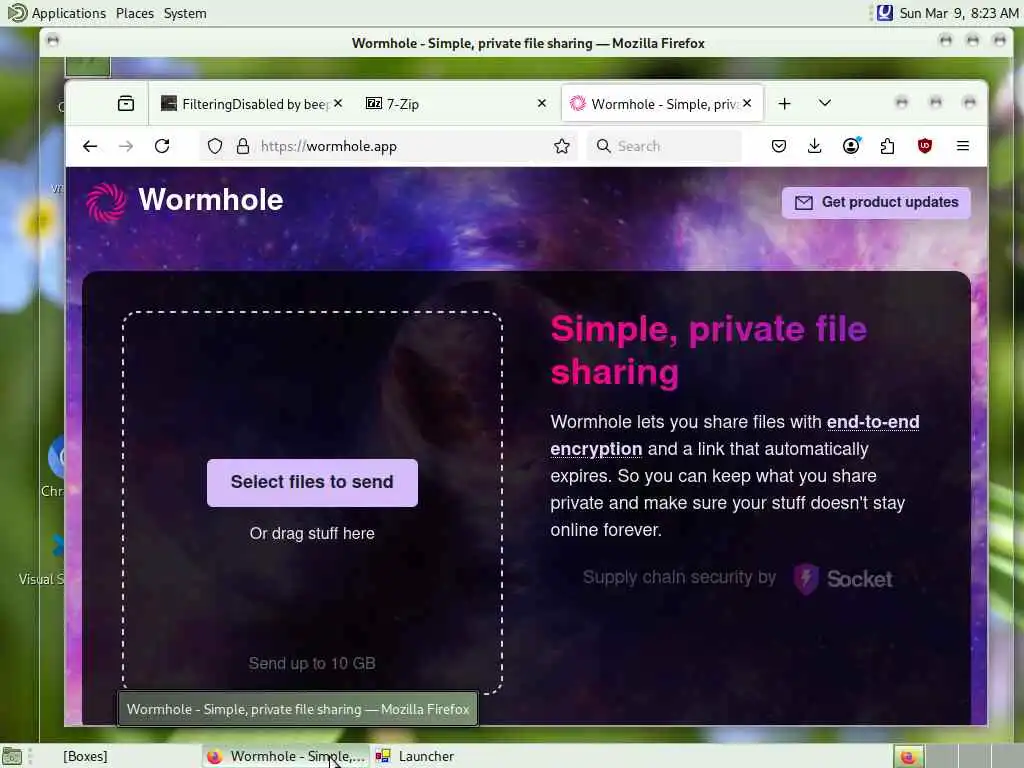This screenshot has height=768, width=1024.
Task: View site security lock info
Action: 243,146
